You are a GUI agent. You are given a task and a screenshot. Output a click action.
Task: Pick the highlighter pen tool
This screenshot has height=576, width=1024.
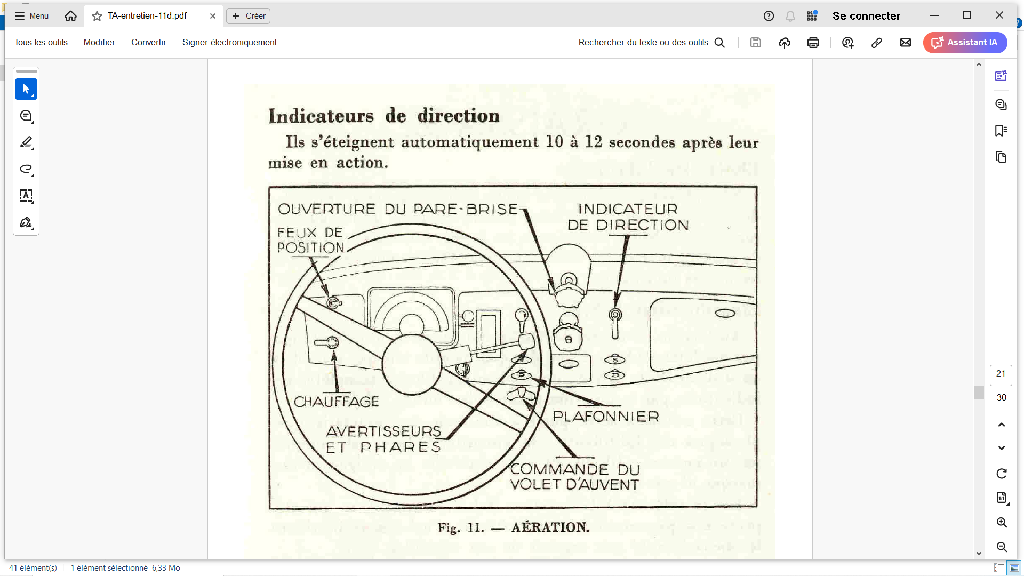pos(26,142)
